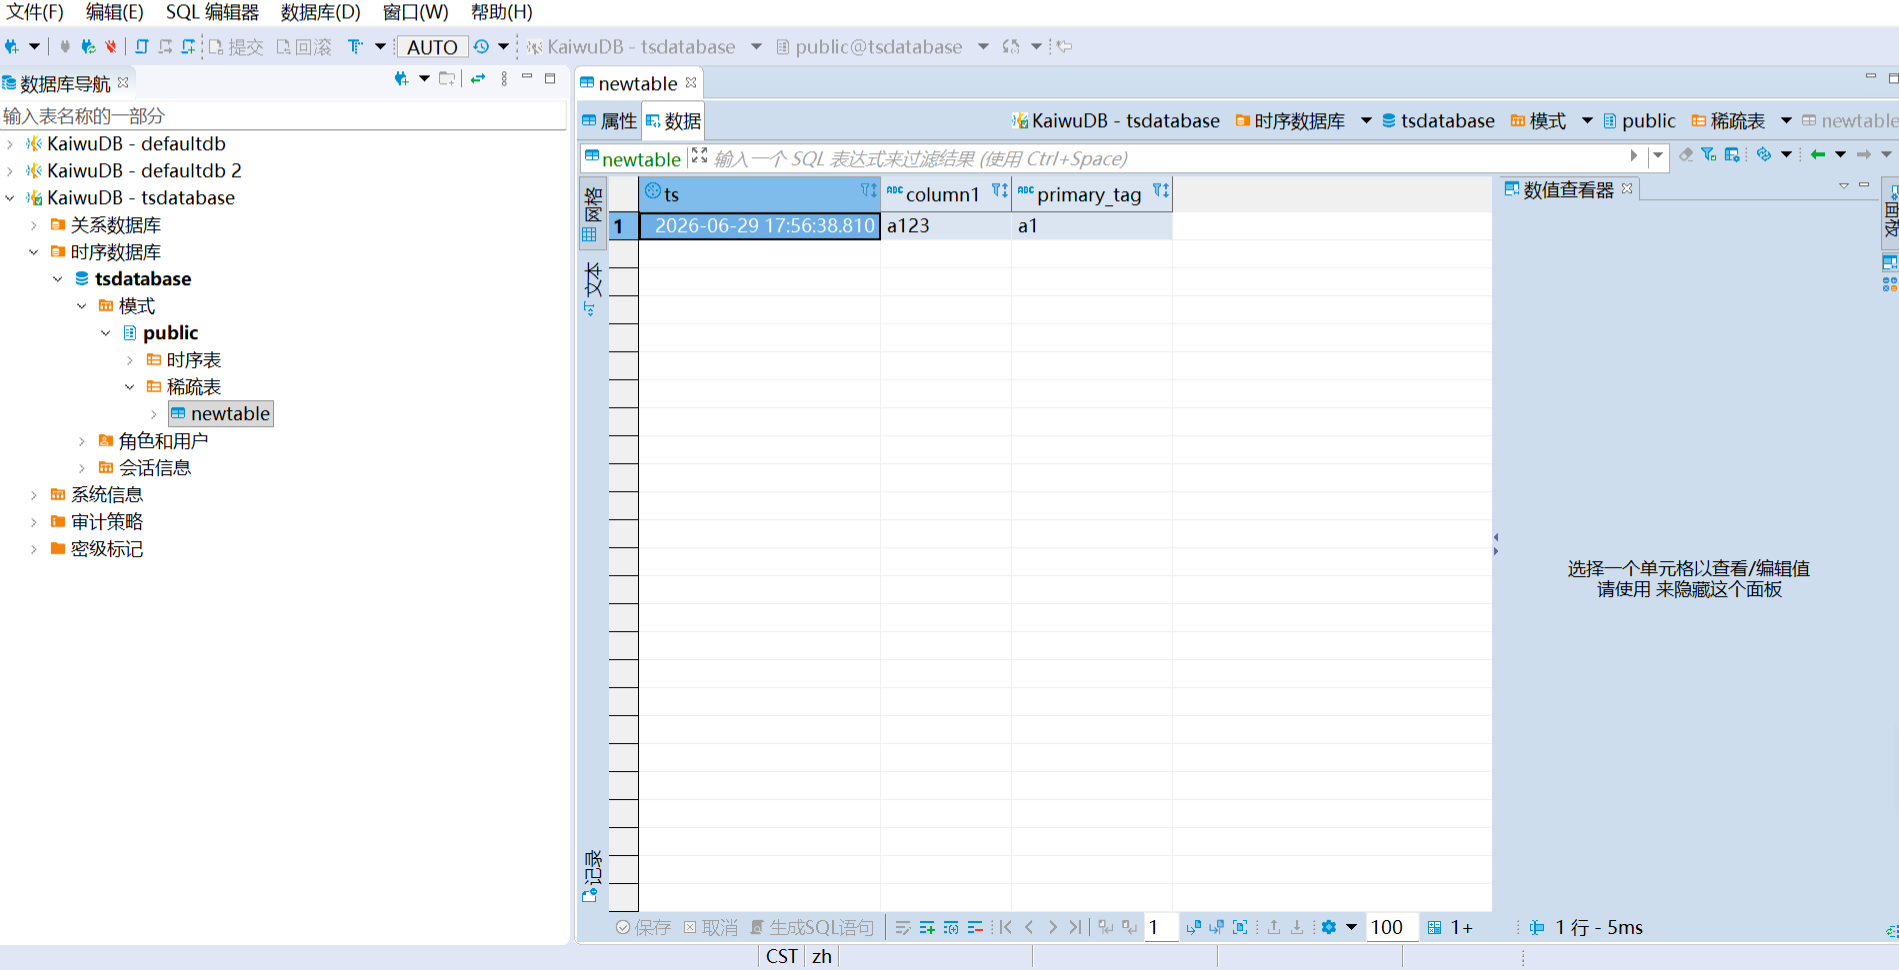Toggle the 记录 record panel at bottom-left
Viewport: 1899px width, 970px height.
[591, 875]
